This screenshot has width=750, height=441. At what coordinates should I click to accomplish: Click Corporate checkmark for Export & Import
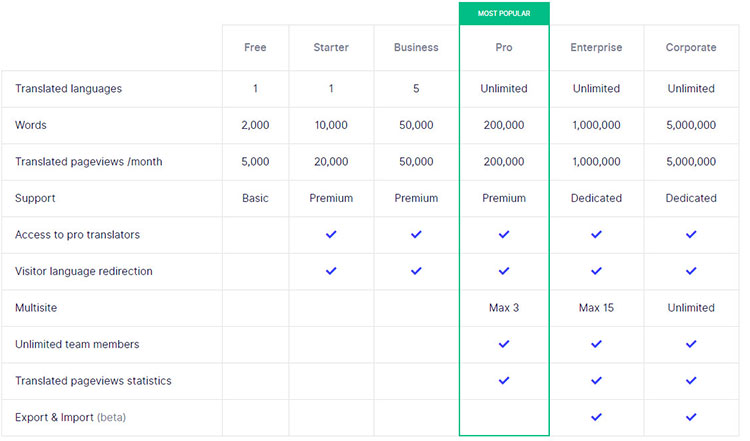coord(691,417)
